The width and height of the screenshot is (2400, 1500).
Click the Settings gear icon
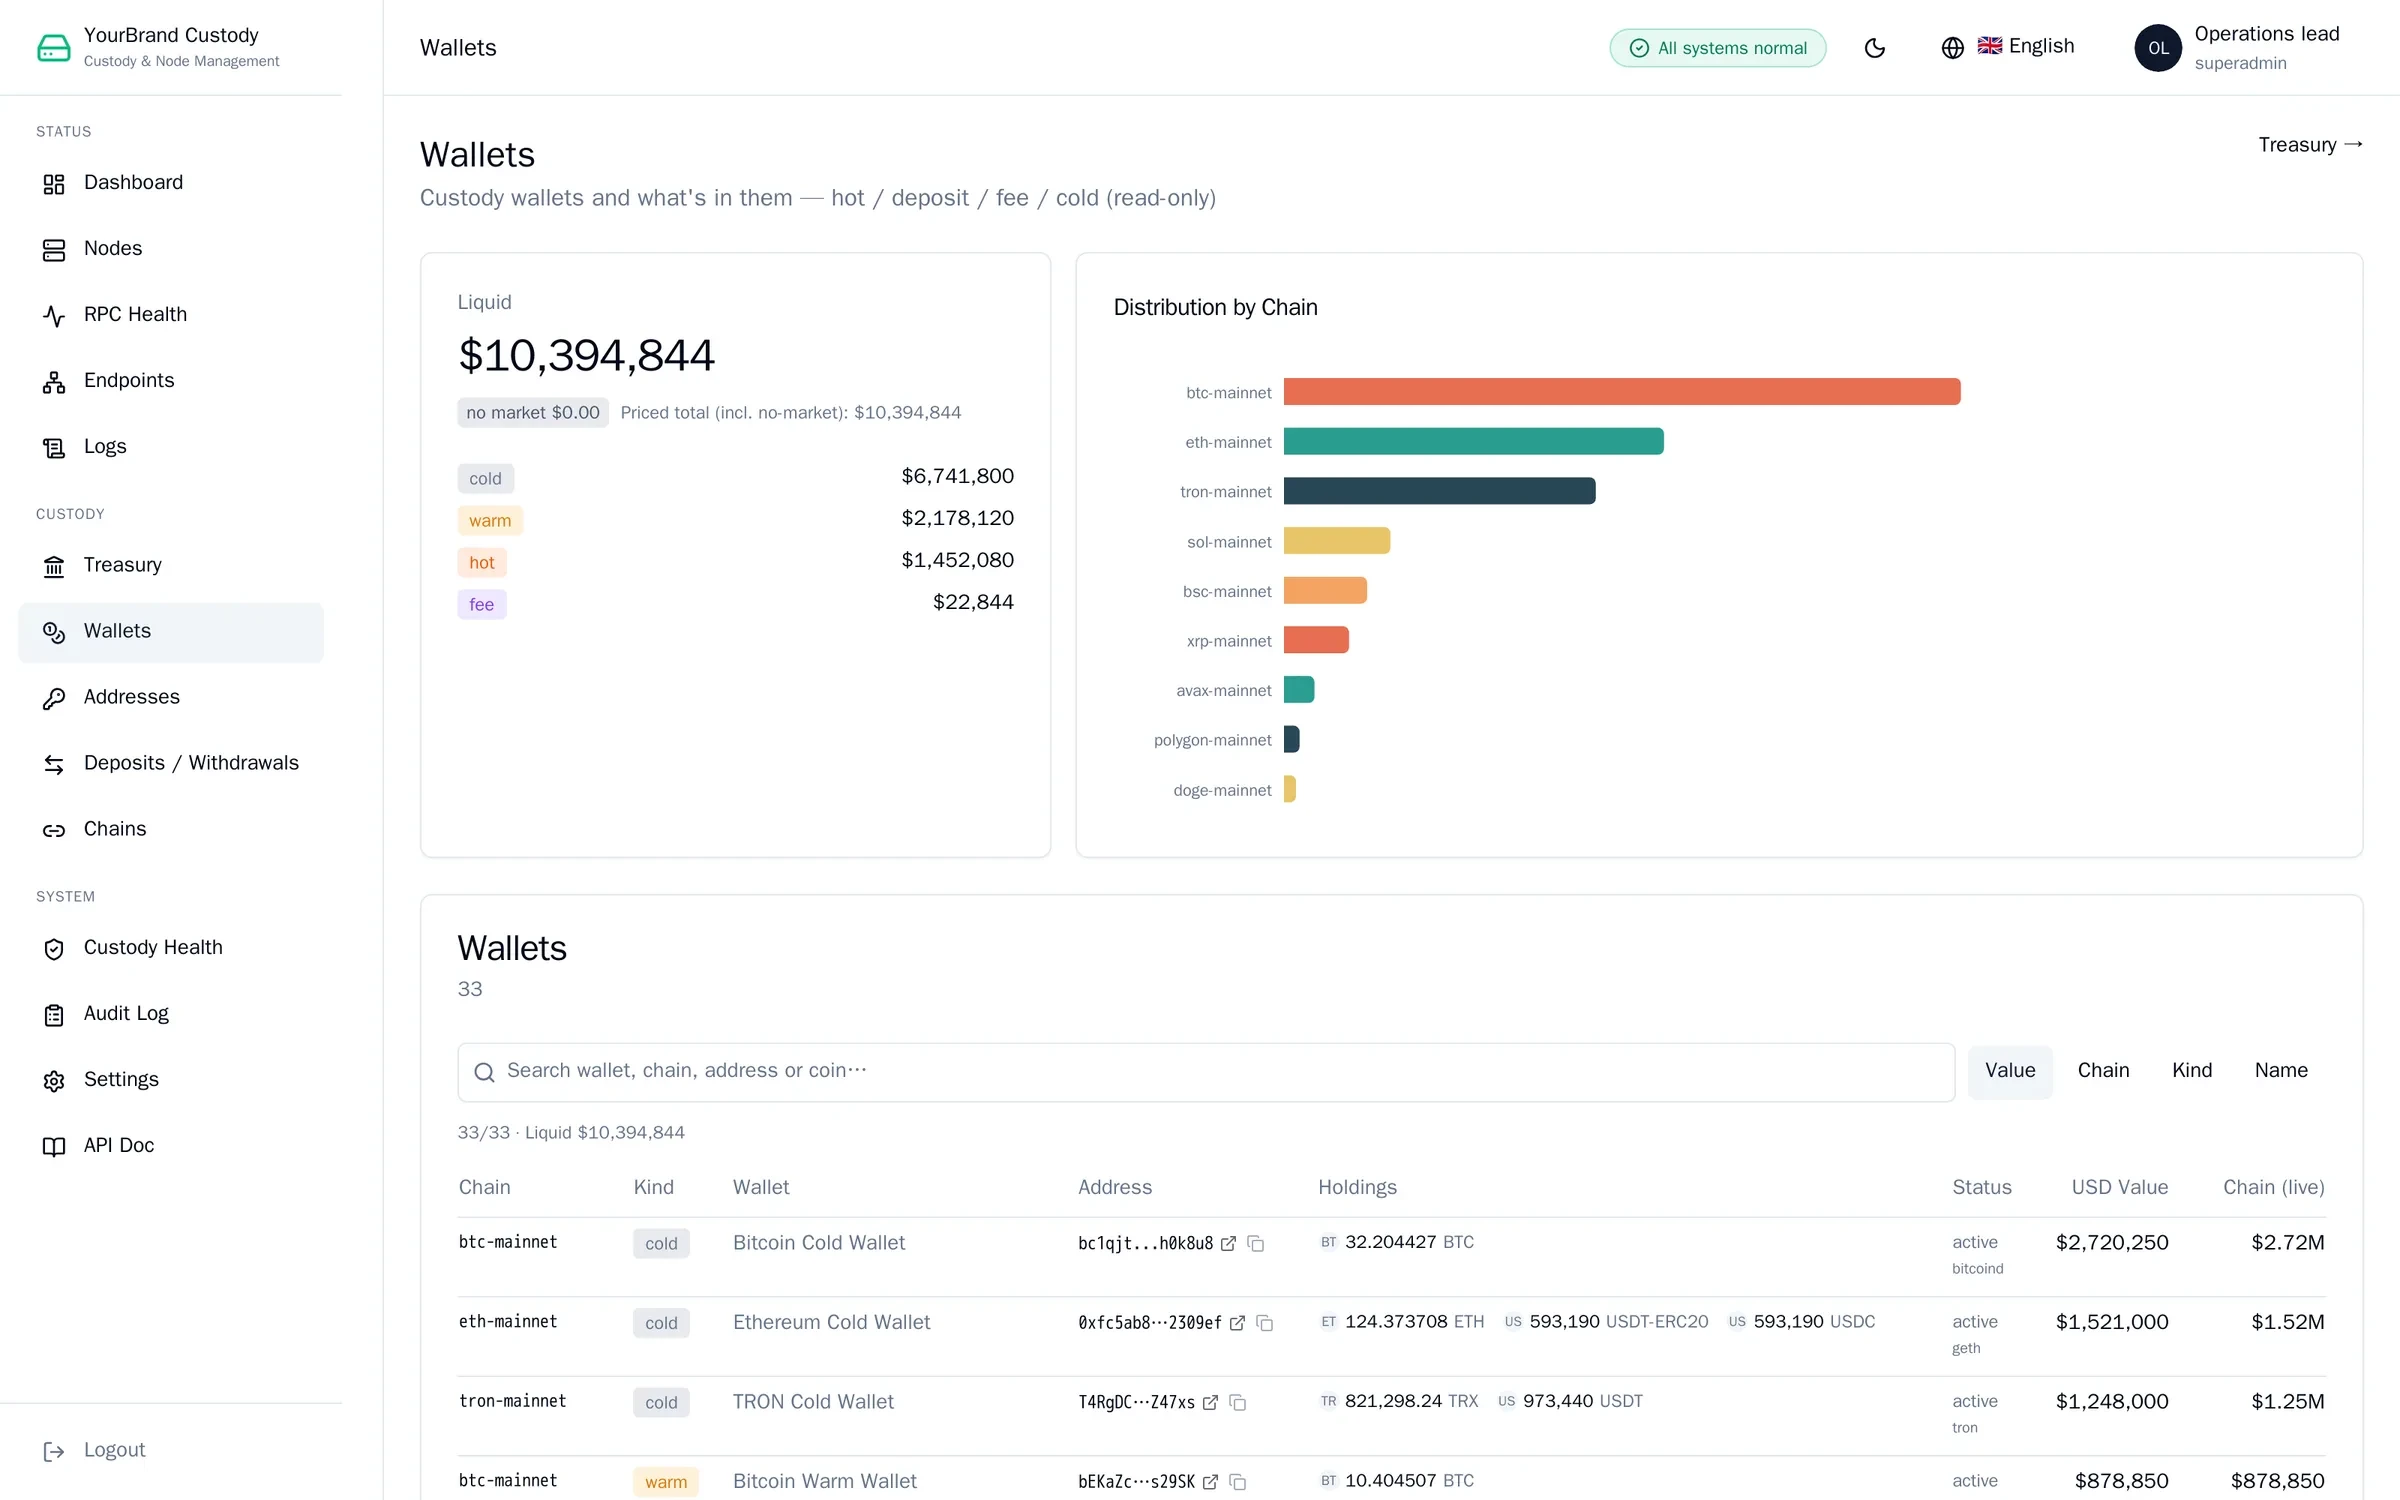click(x=54, y=1081)
